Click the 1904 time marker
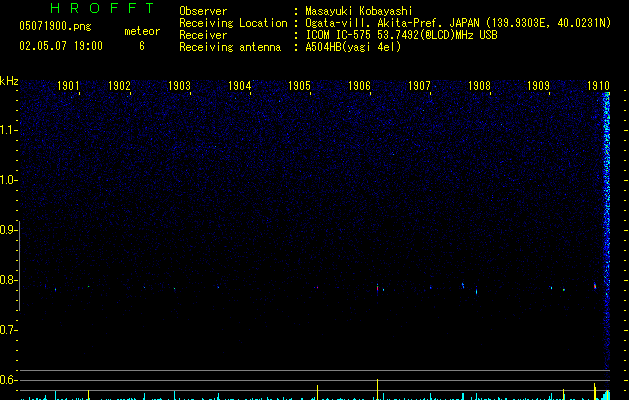The width and height of the screenshot is (629, 400). 239,86
